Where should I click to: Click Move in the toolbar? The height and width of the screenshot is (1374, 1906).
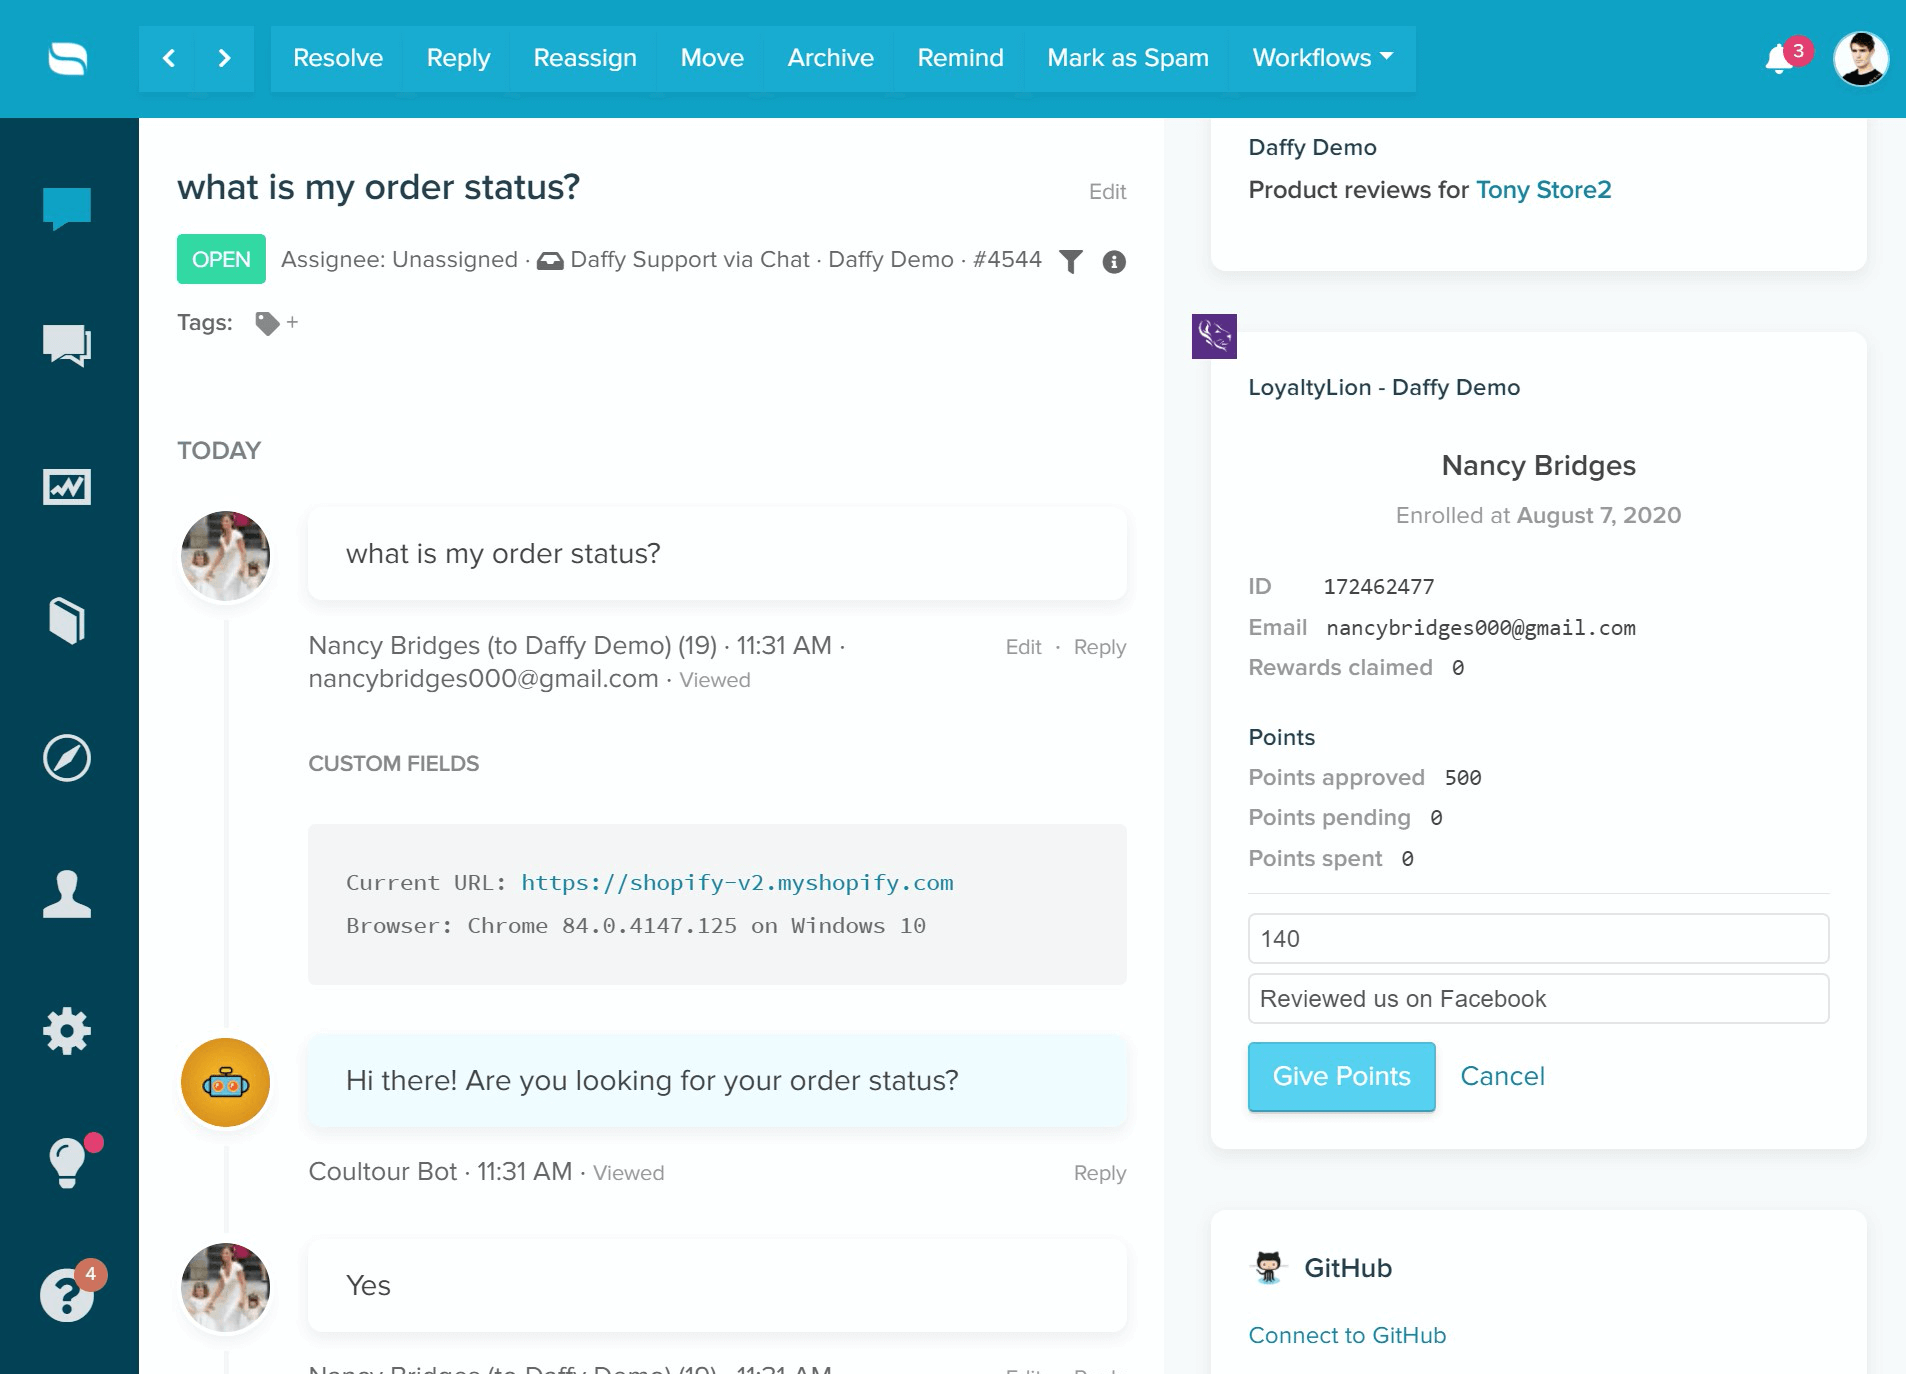[712, 58]
